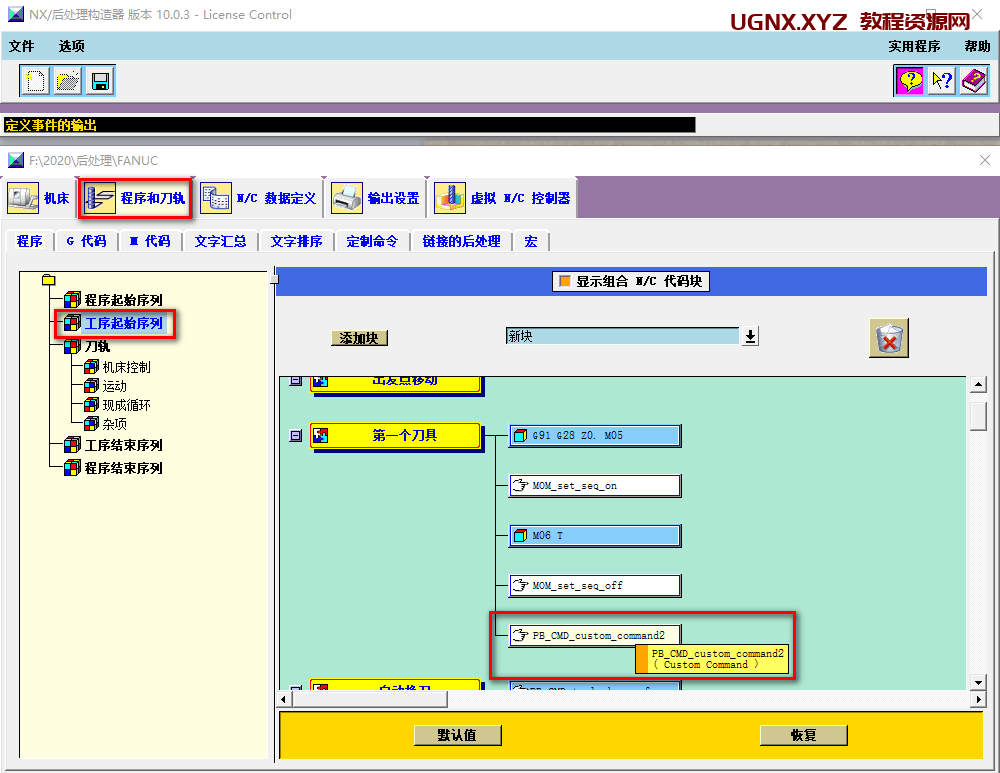Open the help book icon
The height and width of the screenshot is (773, 1000).
tap(973, 80)
